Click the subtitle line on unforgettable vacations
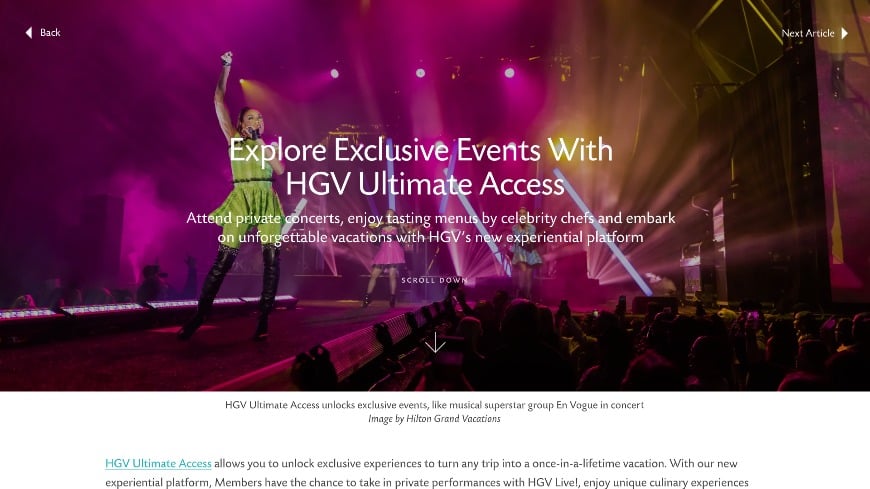This screenshot has height=489, width=870. tap(431, 238)
